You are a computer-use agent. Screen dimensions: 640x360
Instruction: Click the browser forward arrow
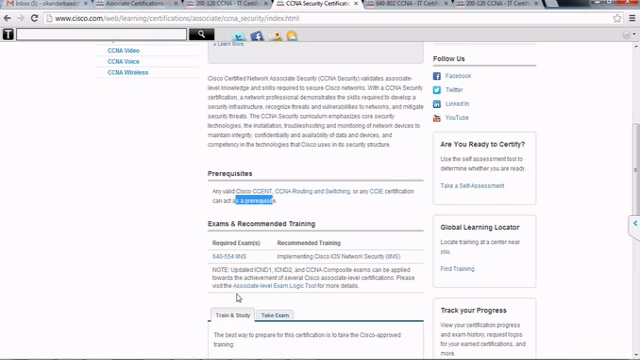click(x=20, y=18)
